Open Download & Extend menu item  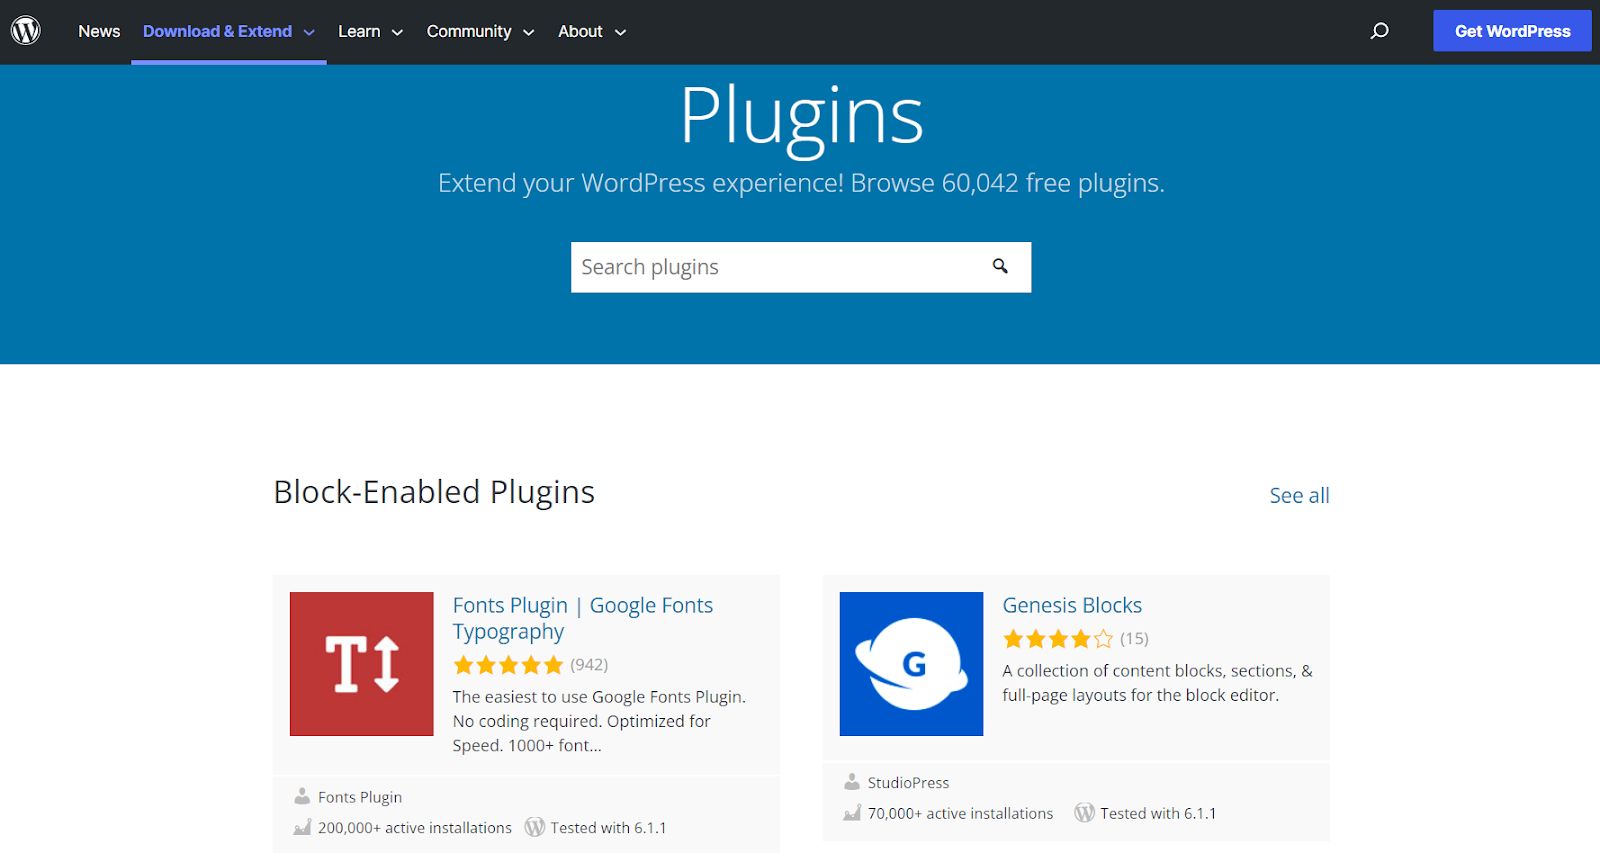pos(217,31)
